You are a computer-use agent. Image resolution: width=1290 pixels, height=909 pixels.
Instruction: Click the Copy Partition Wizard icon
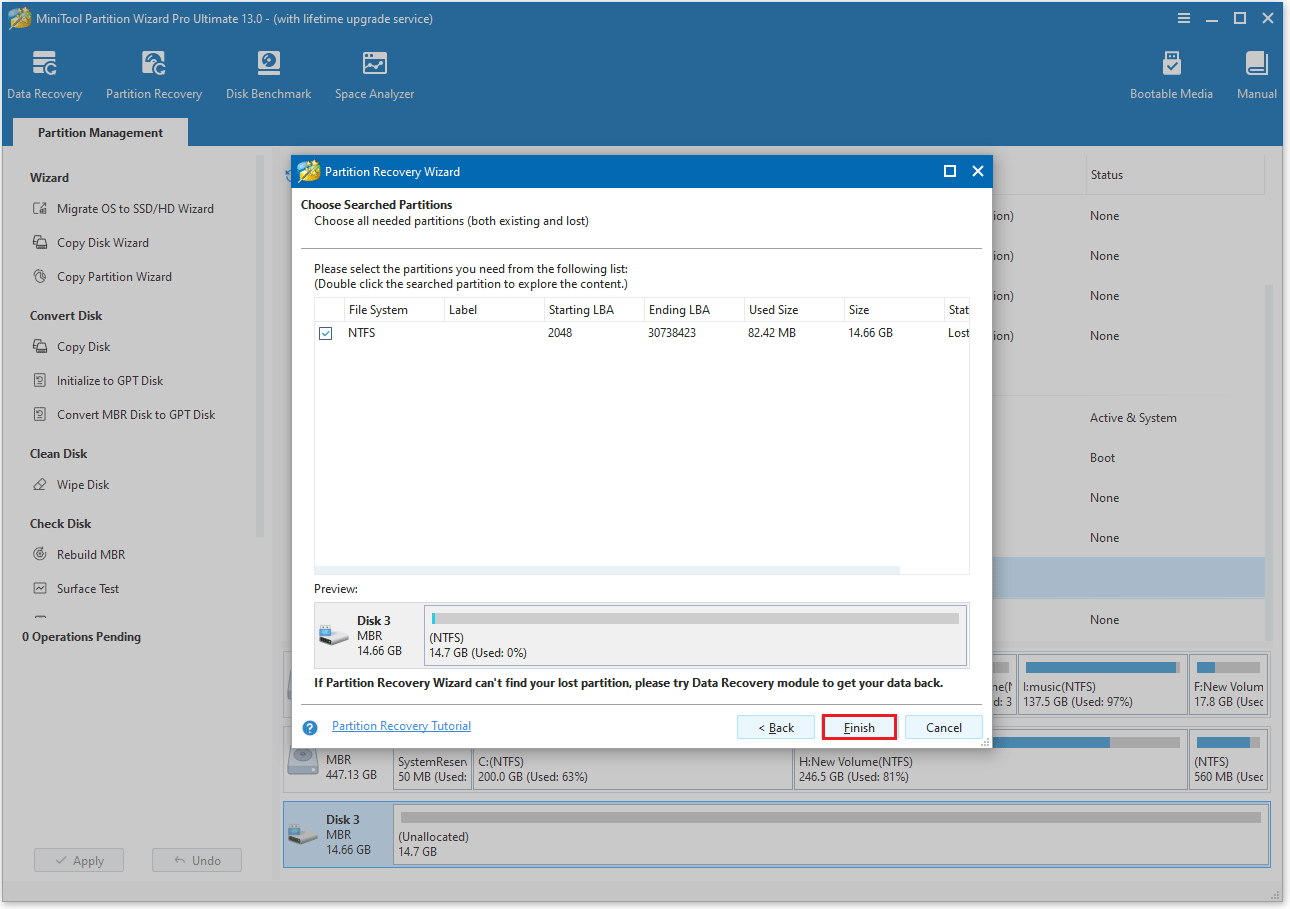pos(40,277)
